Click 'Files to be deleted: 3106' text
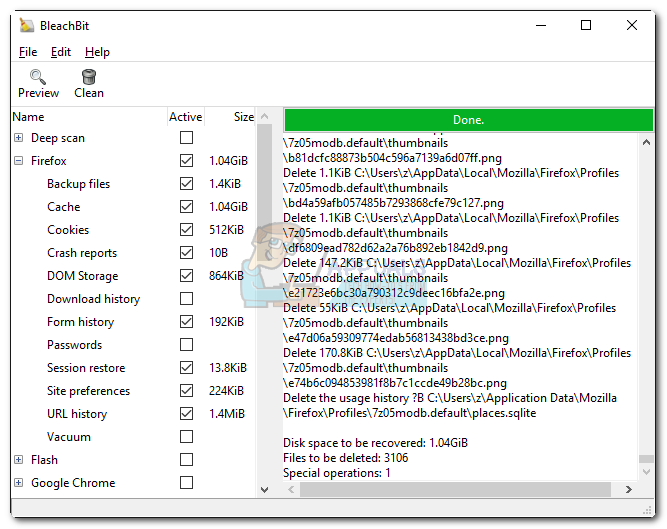The height and width of the screenshot is (529, 667). [x=345, y=458]
